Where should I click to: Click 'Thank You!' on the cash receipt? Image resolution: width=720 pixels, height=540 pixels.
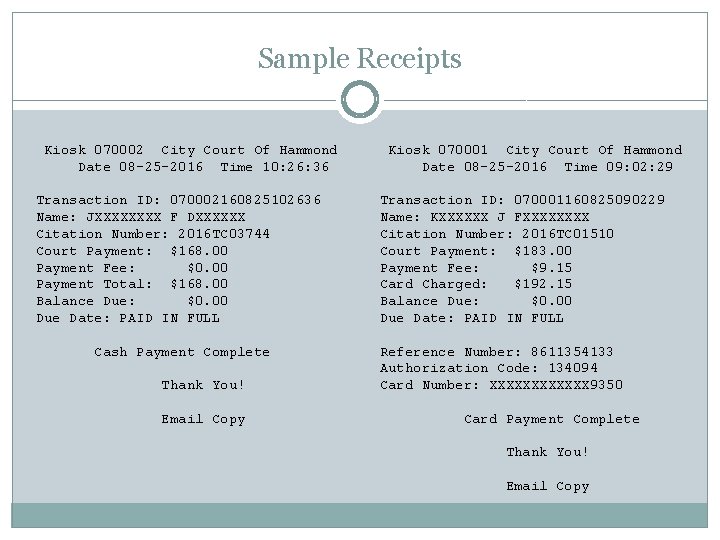(x=202, y=385)
